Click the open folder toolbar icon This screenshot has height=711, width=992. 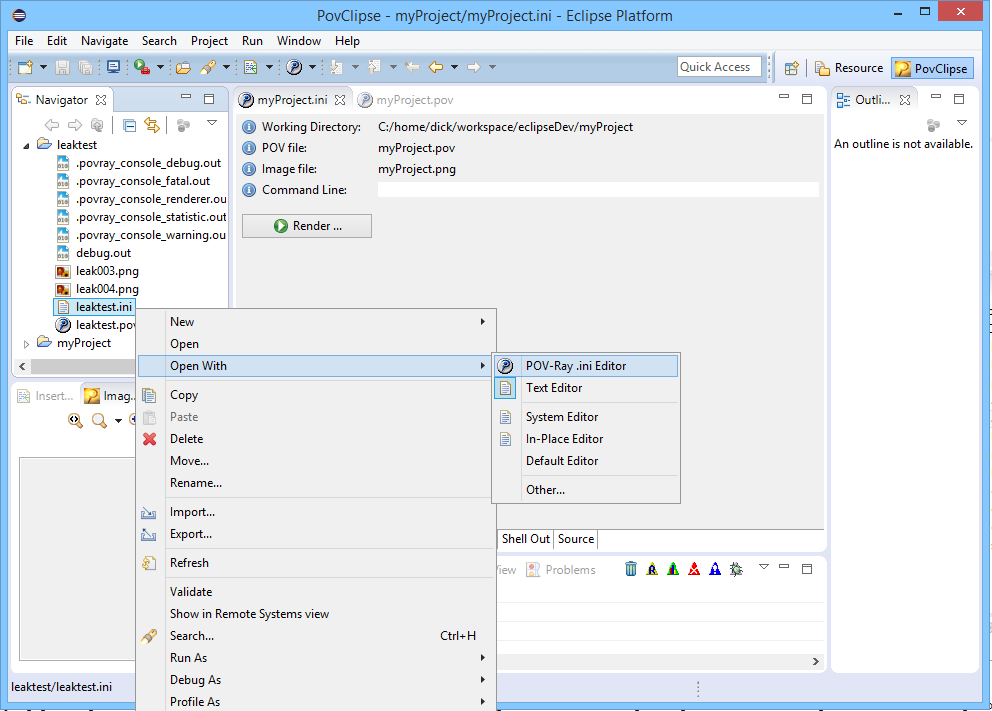[x=183, y=67]
